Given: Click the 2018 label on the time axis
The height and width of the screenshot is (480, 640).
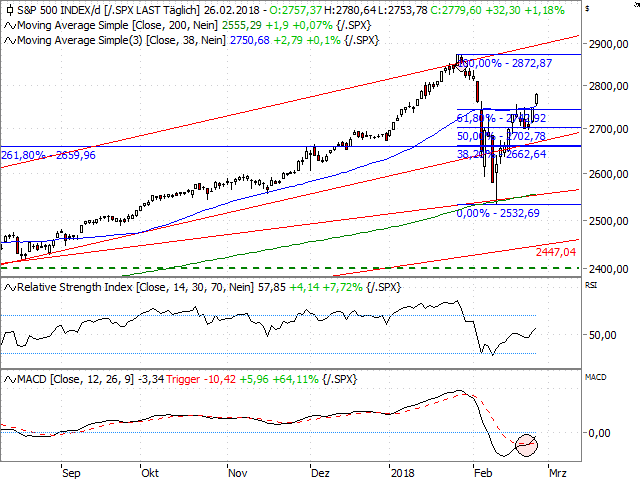Looking at the screenshot, I should 402,473.
